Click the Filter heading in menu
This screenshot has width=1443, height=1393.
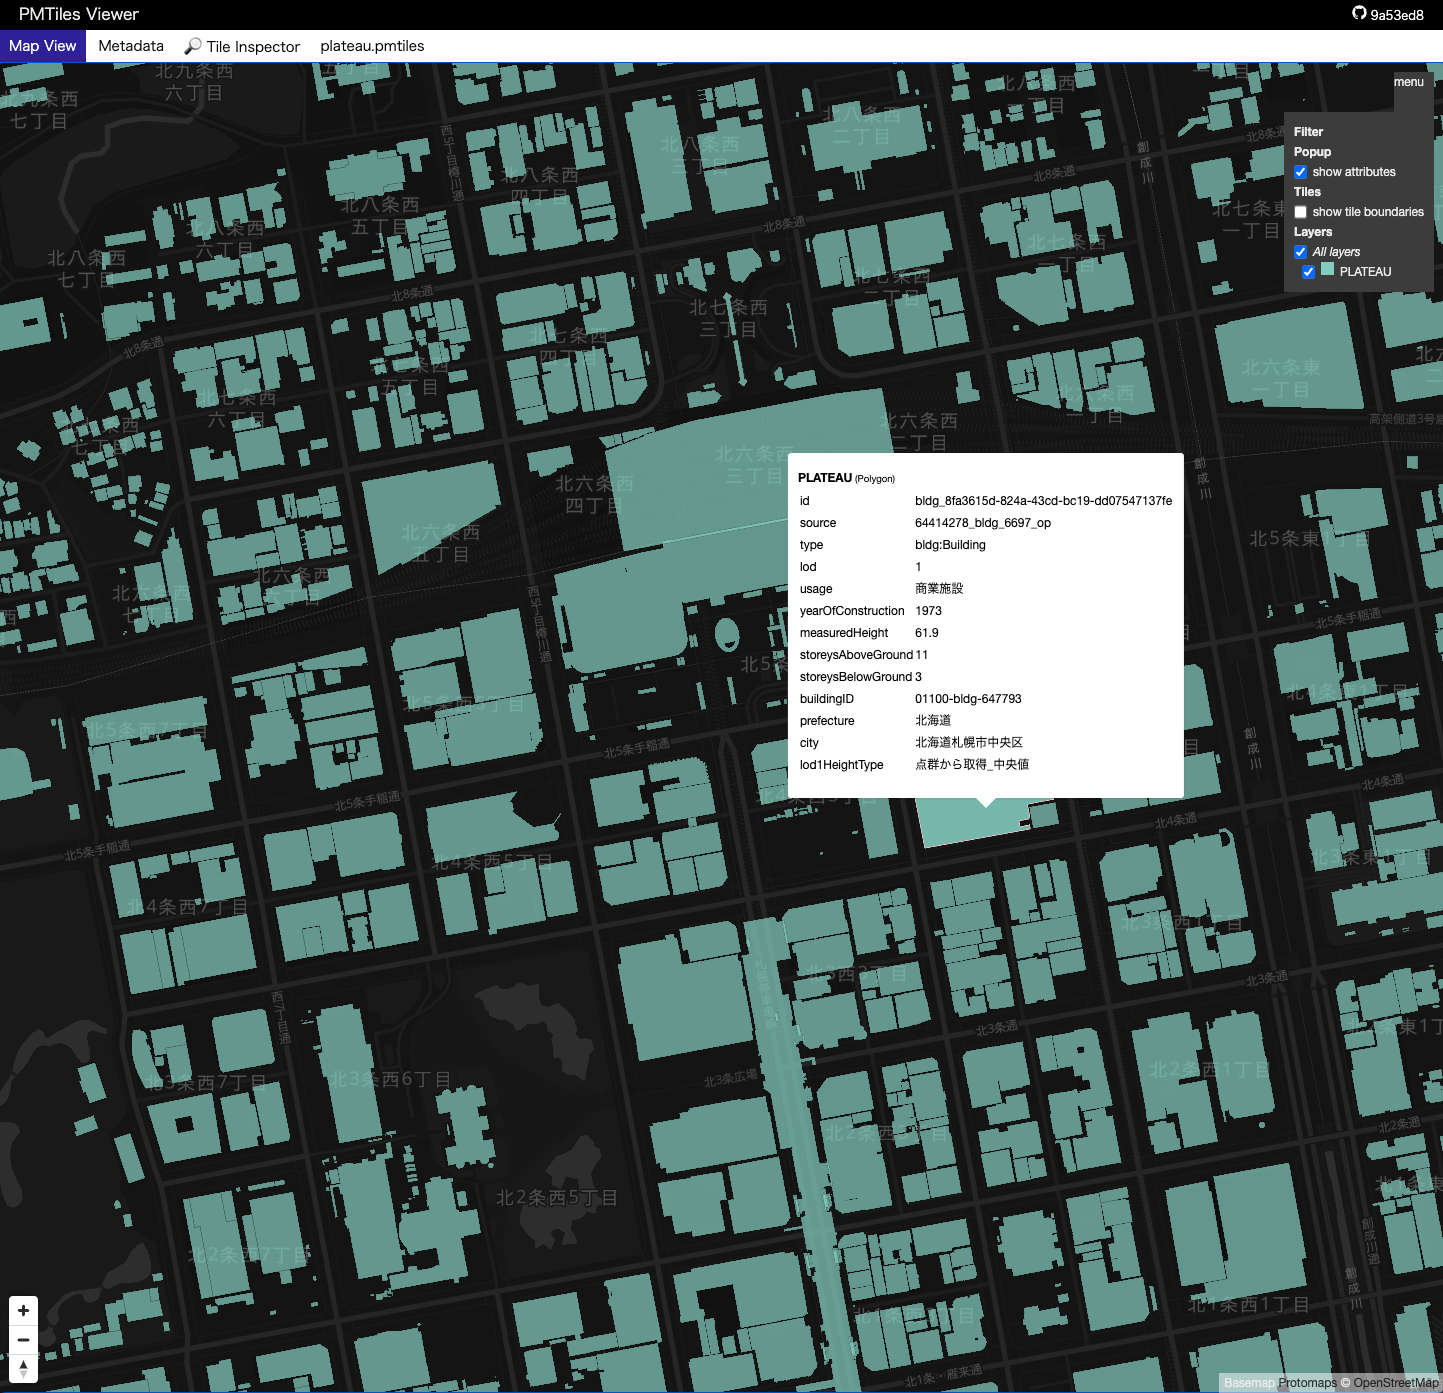[x=1308, y=132]
